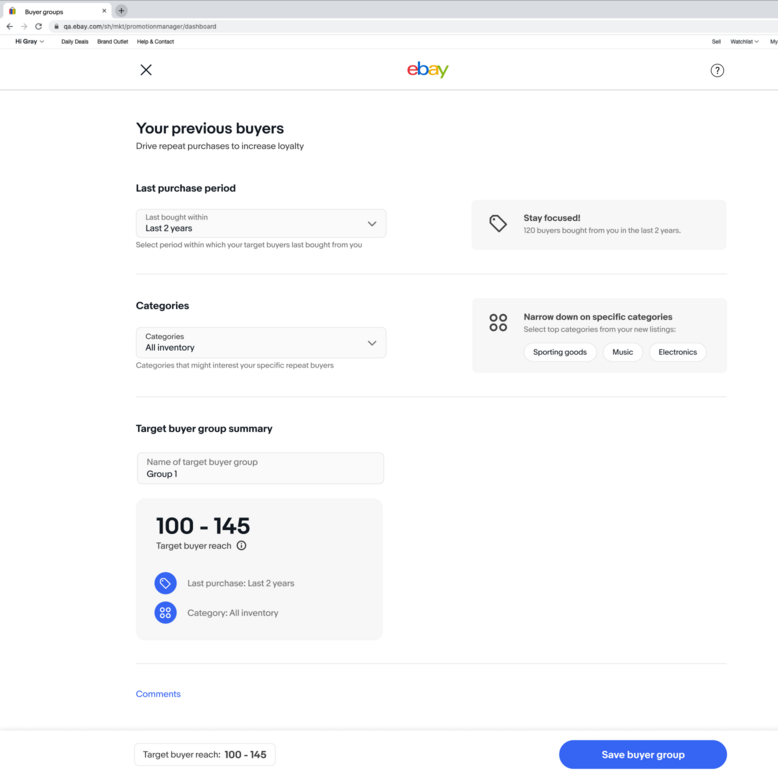The height and width of the screenshot is (778, 778).
Task: Click the blue last purchase tag icon
Action: coord(165,583)
